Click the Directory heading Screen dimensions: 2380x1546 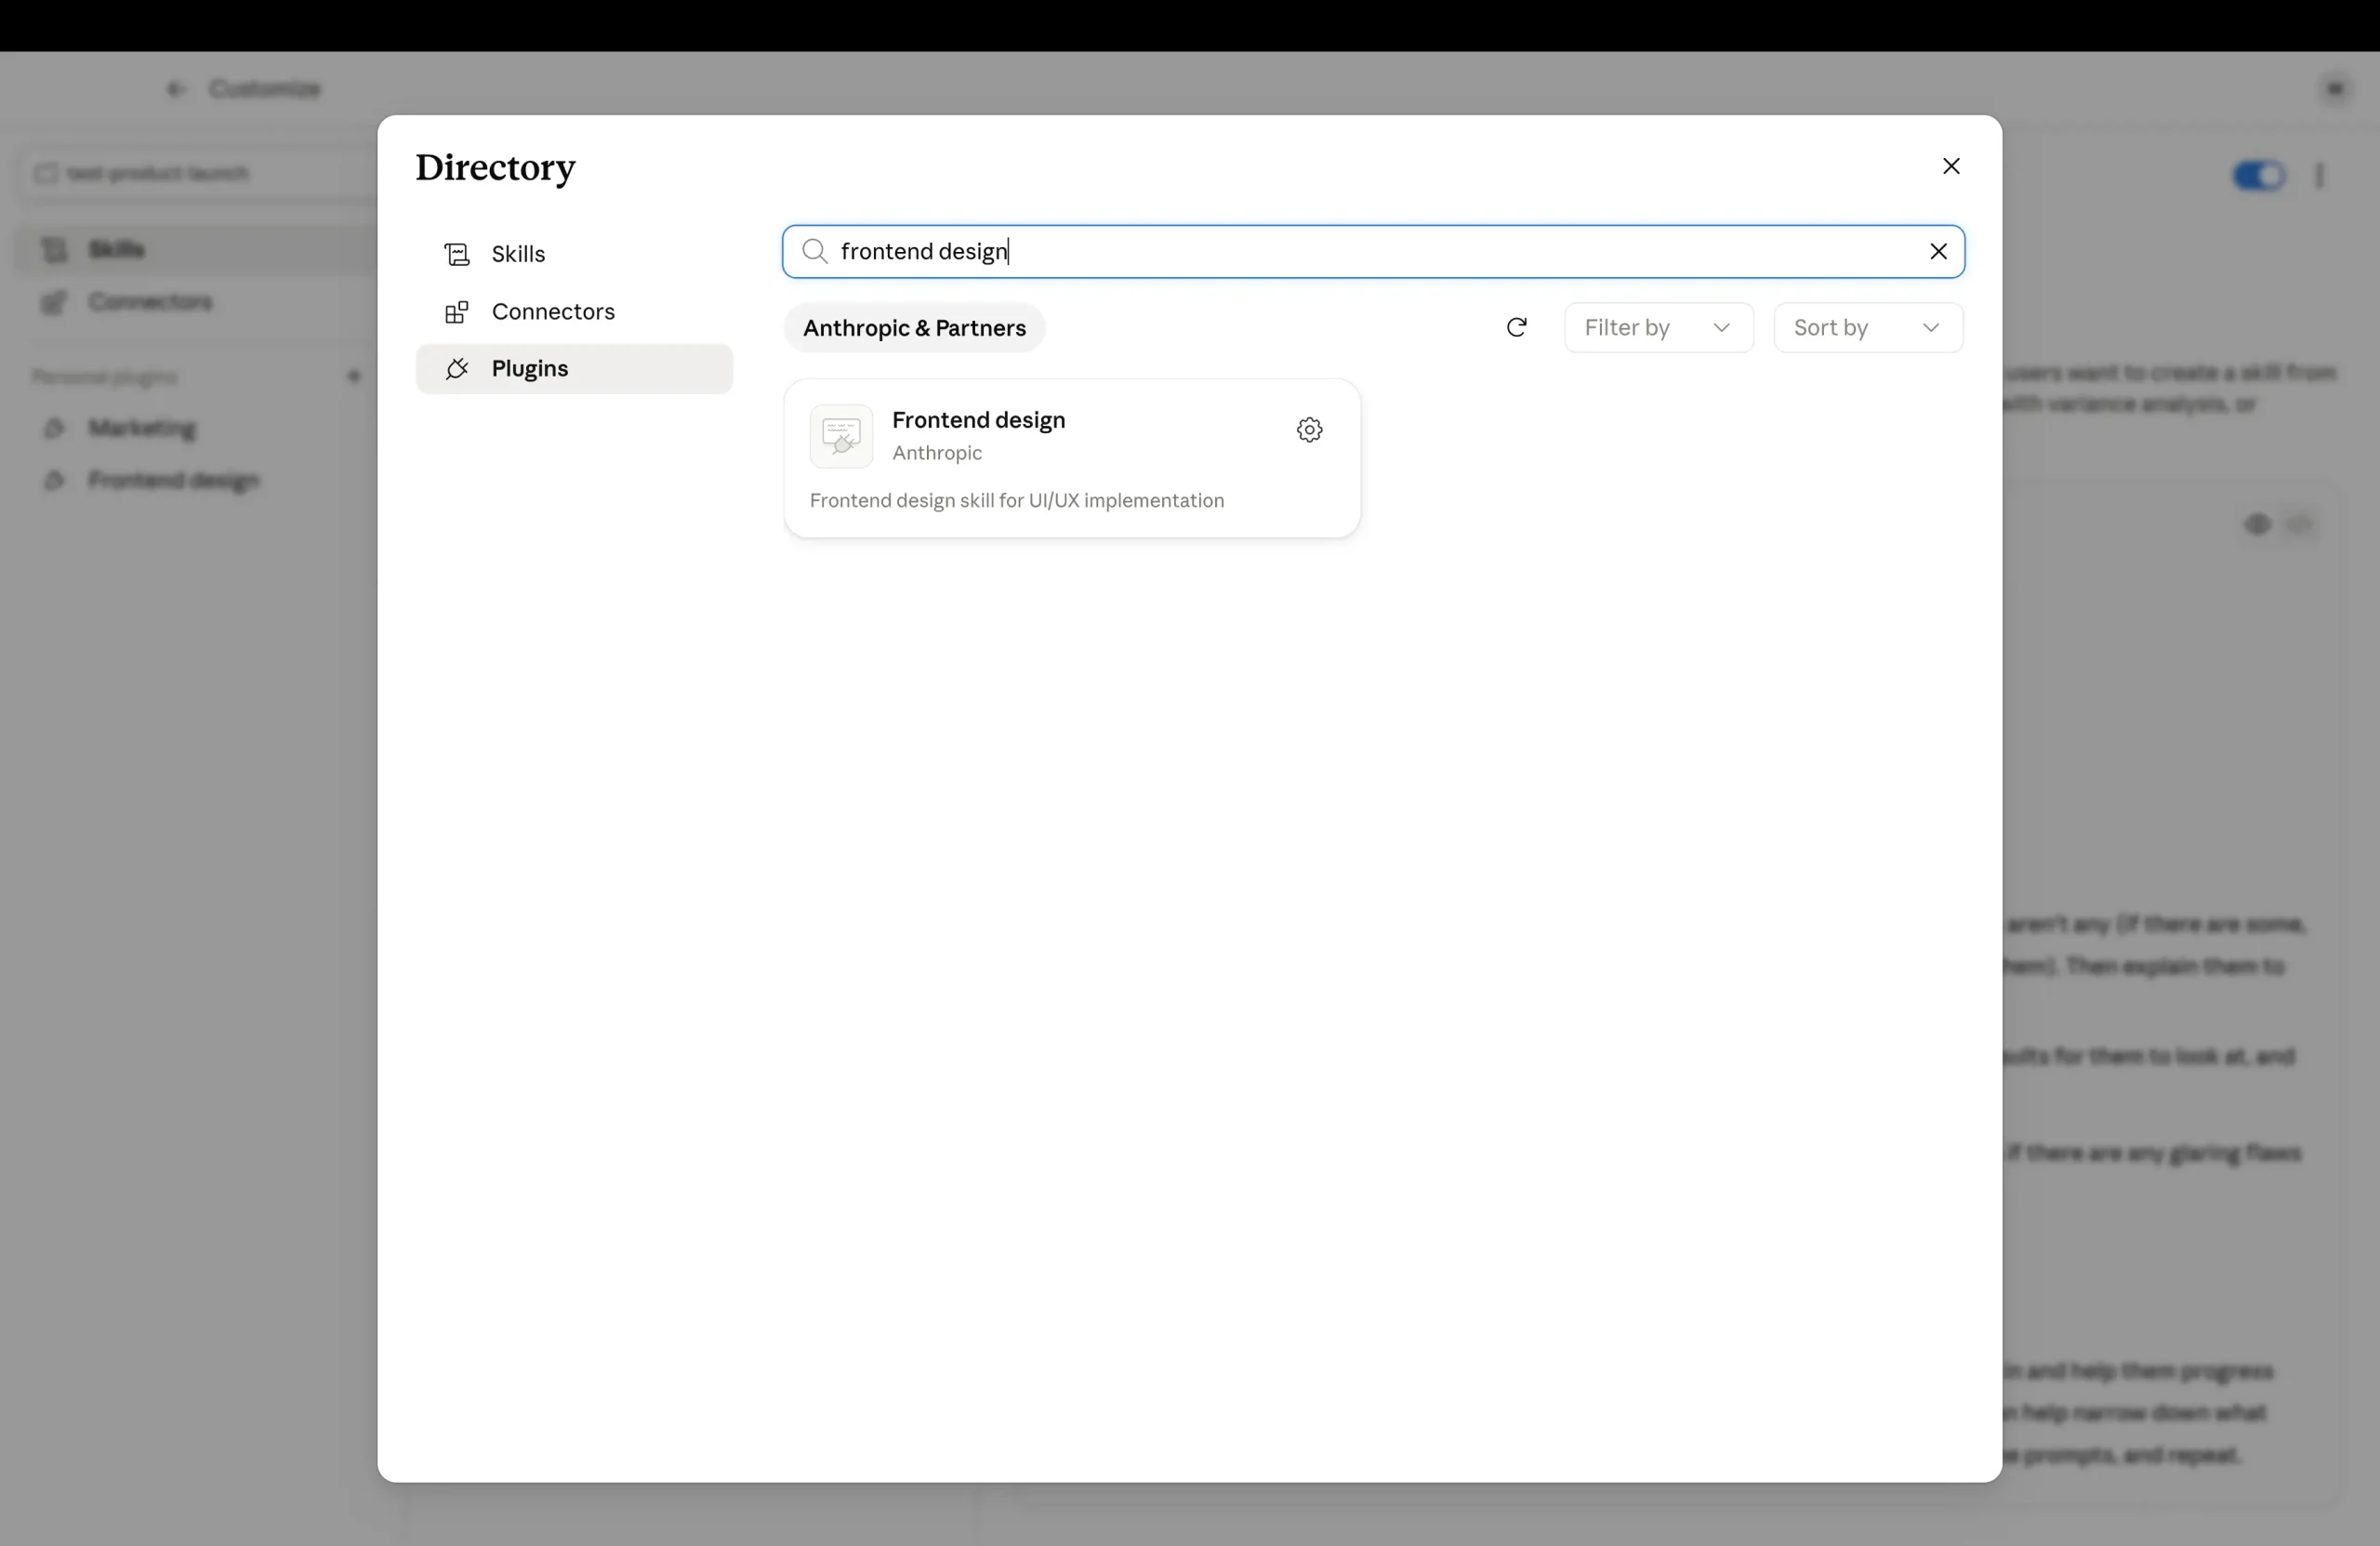pyautogui.click(x=495, y=167)
